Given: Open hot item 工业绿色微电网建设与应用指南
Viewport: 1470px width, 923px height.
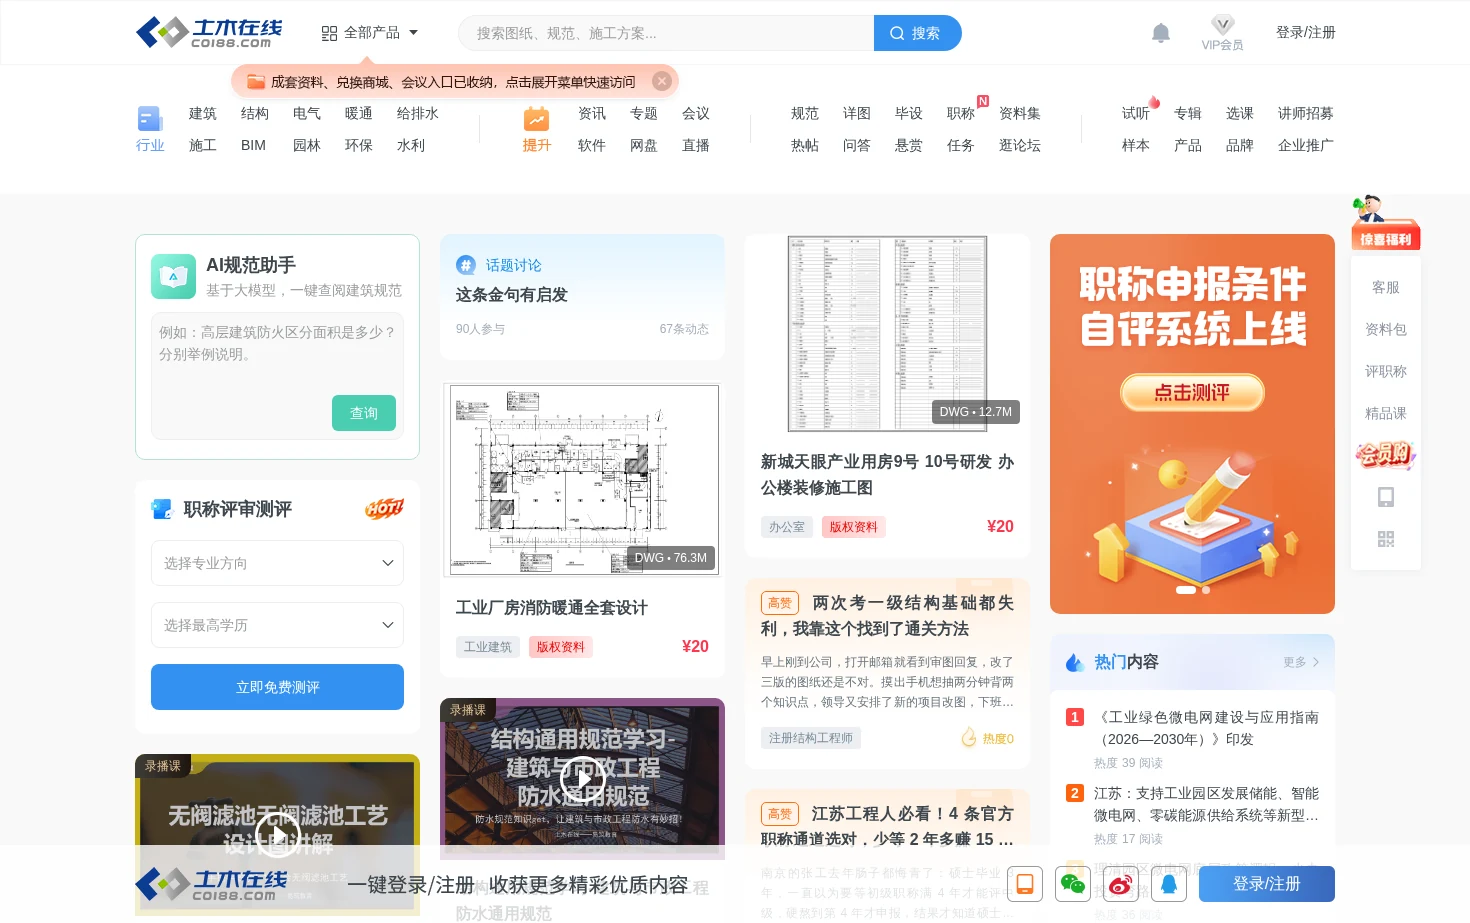Looking at the screenshot, I should [x=1206, y=728].
